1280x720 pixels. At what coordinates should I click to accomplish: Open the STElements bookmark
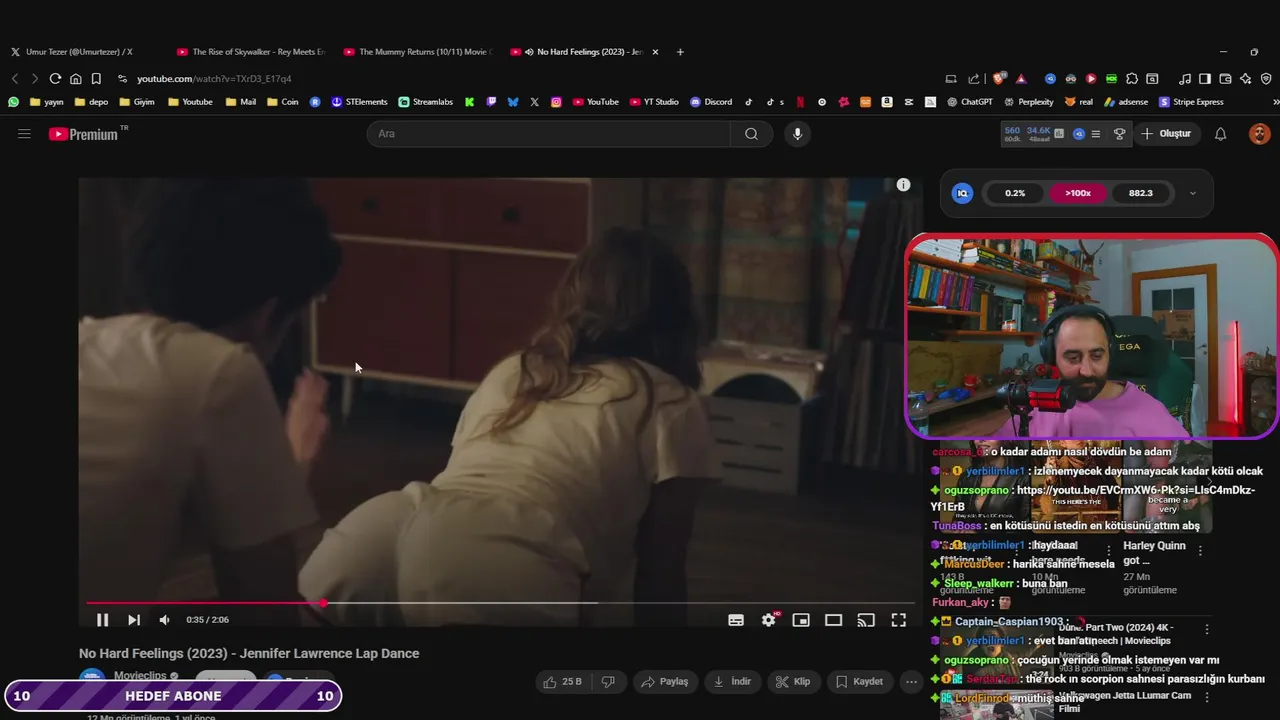(x=359, y=102)
